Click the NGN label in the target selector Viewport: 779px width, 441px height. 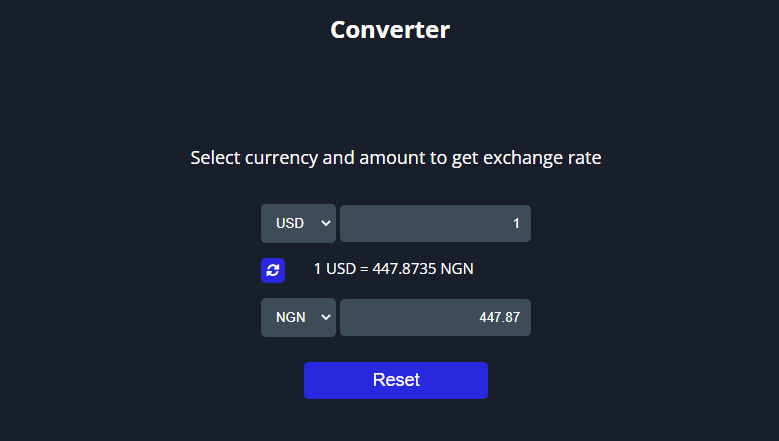291,317
